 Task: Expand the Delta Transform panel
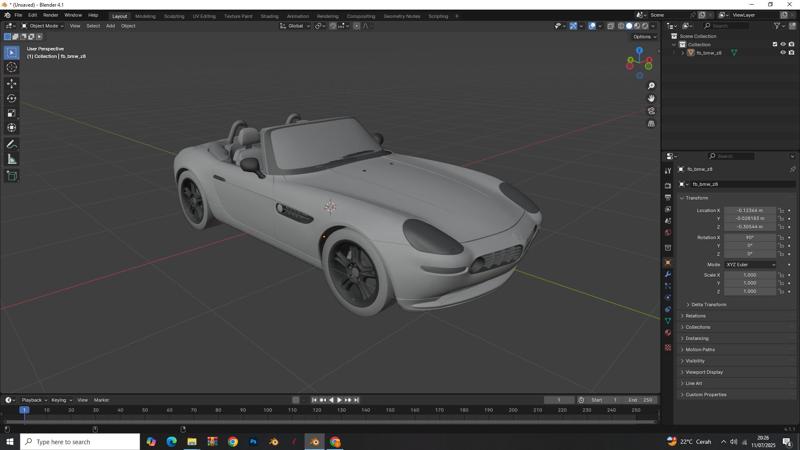706,305
